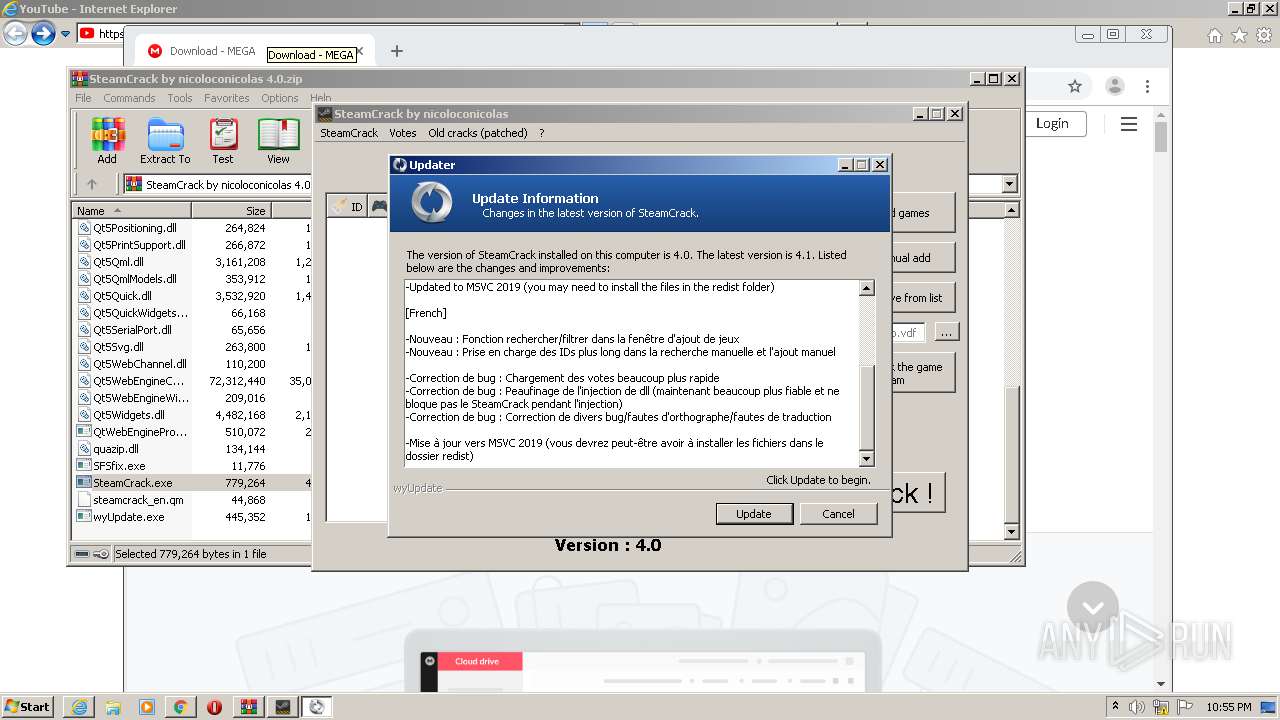Screen dimensions: 1280x720
Task: Open the Votes menu
Action: 403,133
